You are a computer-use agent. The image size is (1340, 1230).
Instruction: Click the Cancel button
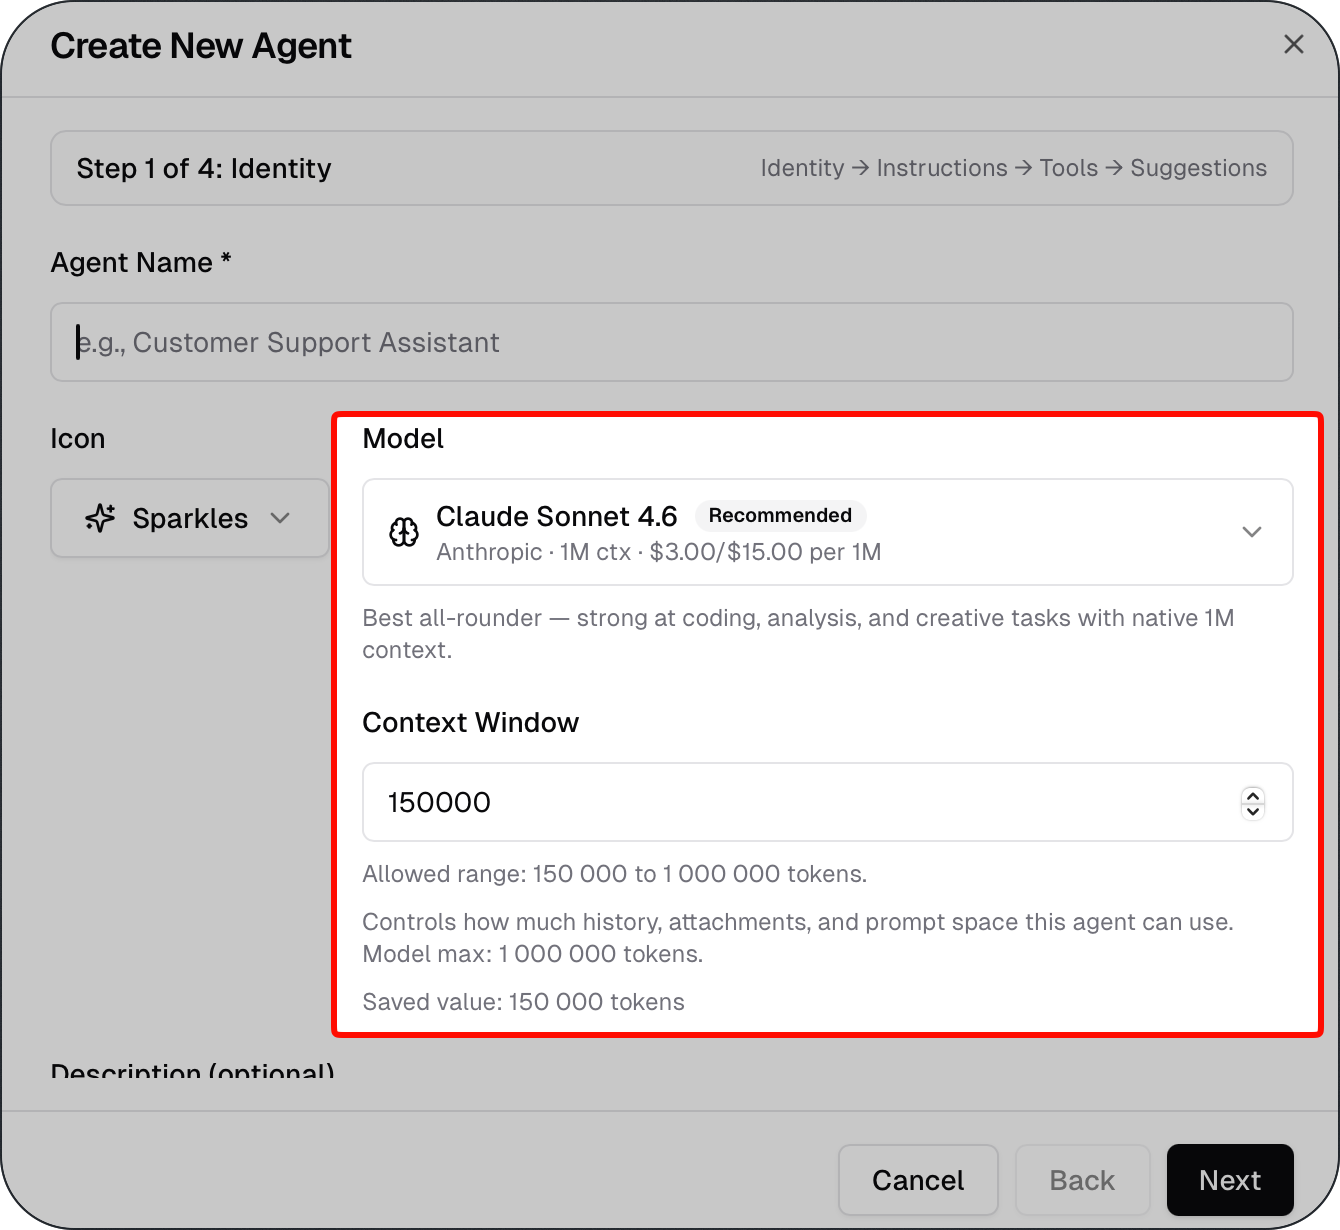pyautogui.click(x=918, y=1180)
